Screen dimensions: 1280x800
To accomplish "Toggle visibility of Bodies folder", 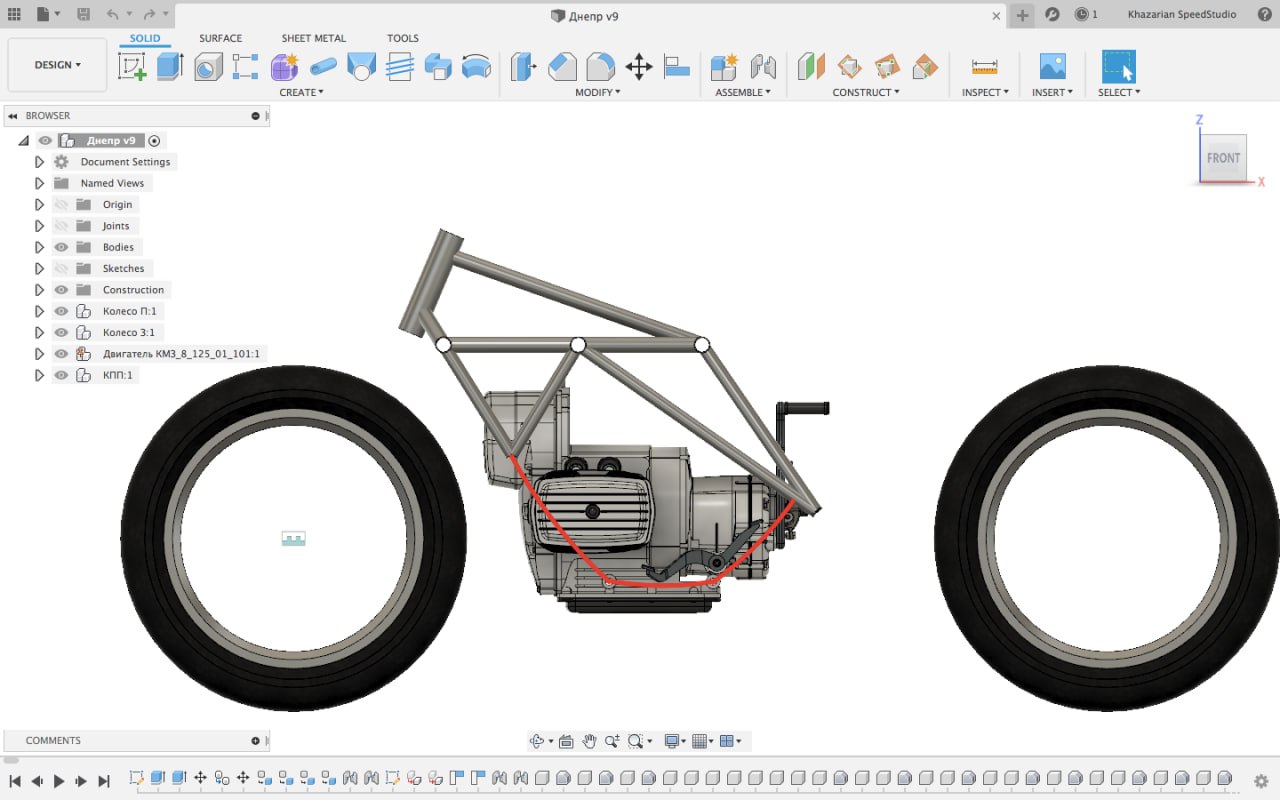I will tap(61, 247).
